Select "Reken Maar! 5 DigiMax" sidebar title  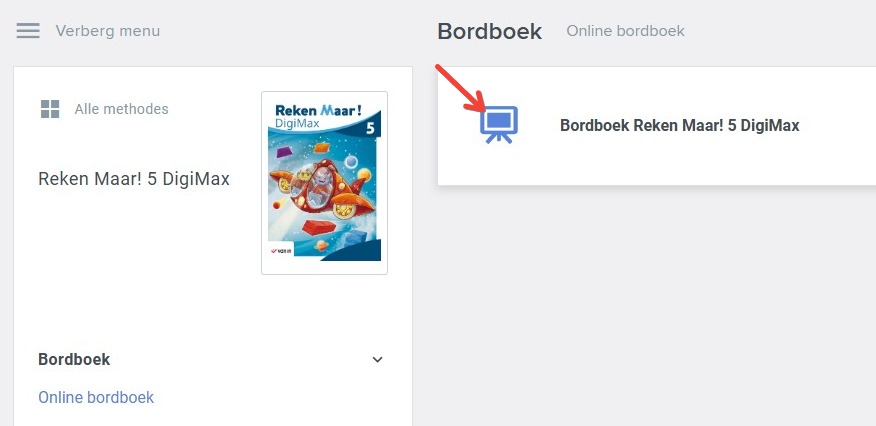(x=134, y=179)
